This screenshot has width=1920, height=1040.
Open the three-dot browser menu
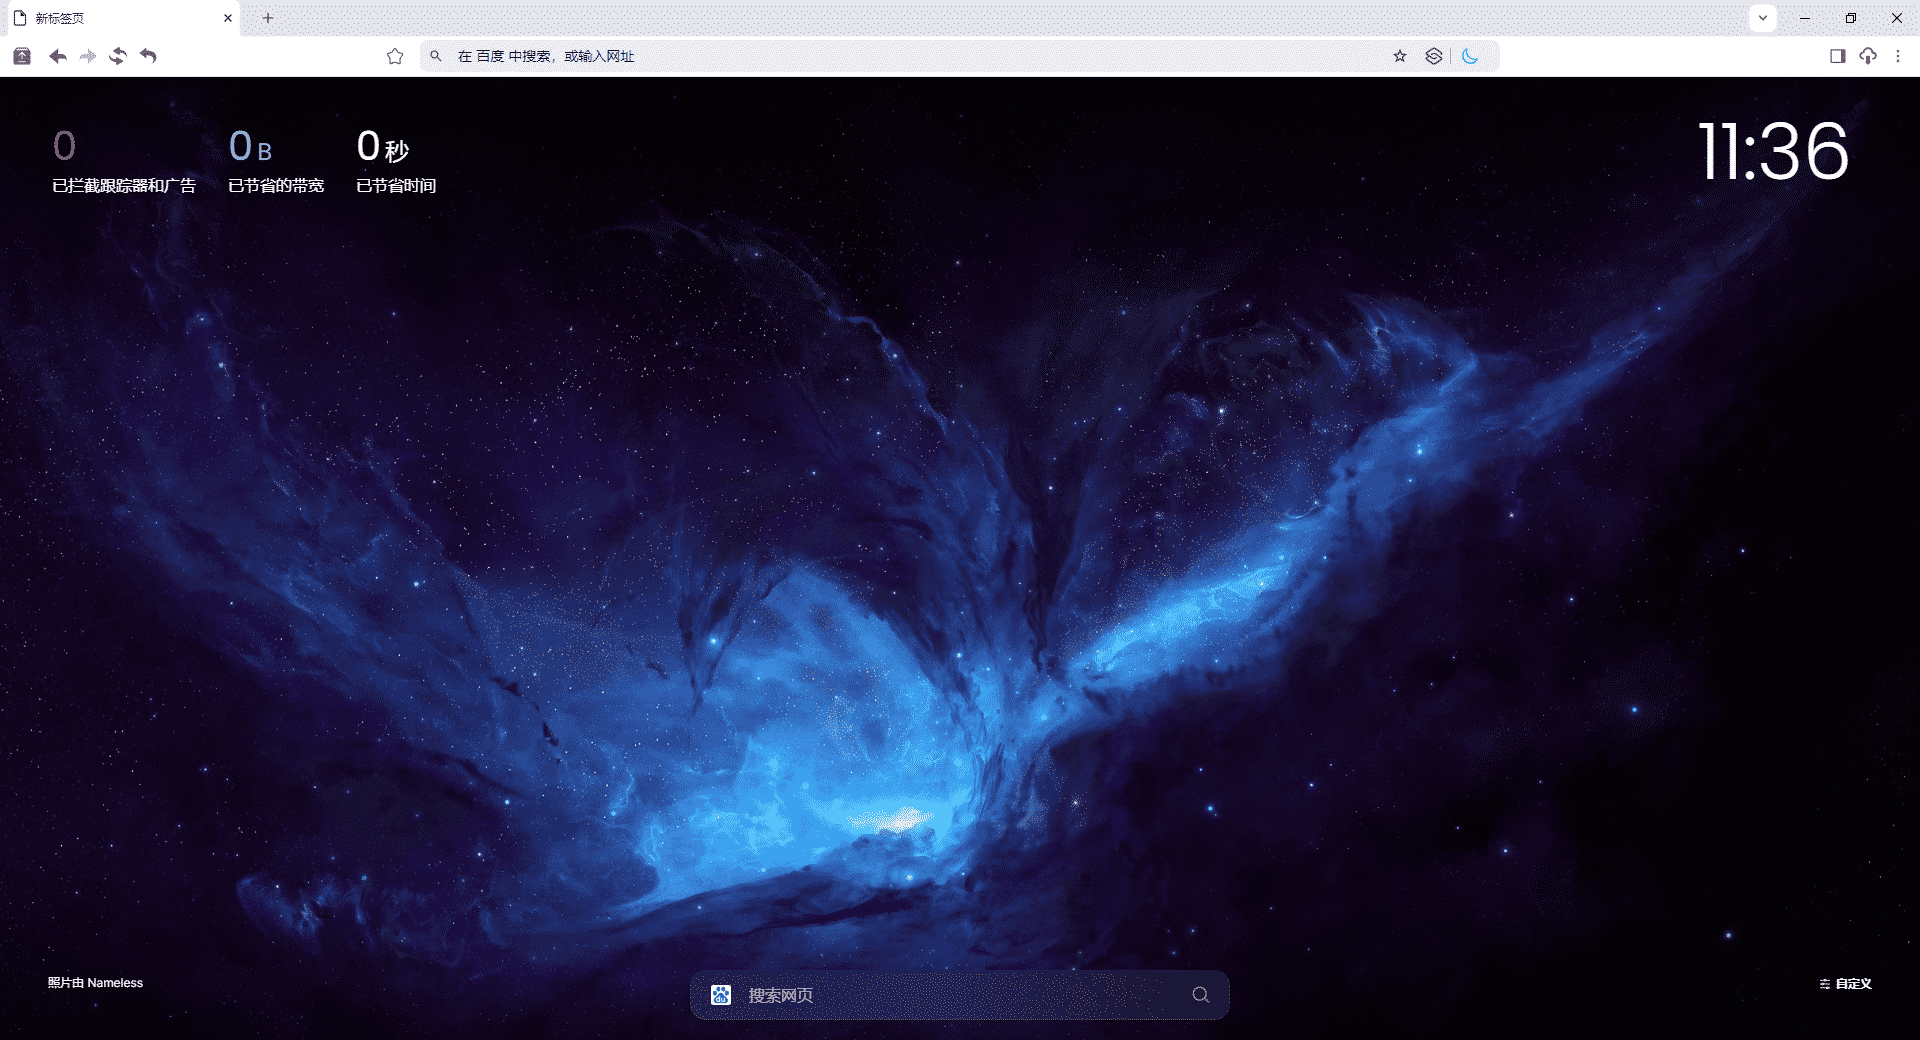1898,56
